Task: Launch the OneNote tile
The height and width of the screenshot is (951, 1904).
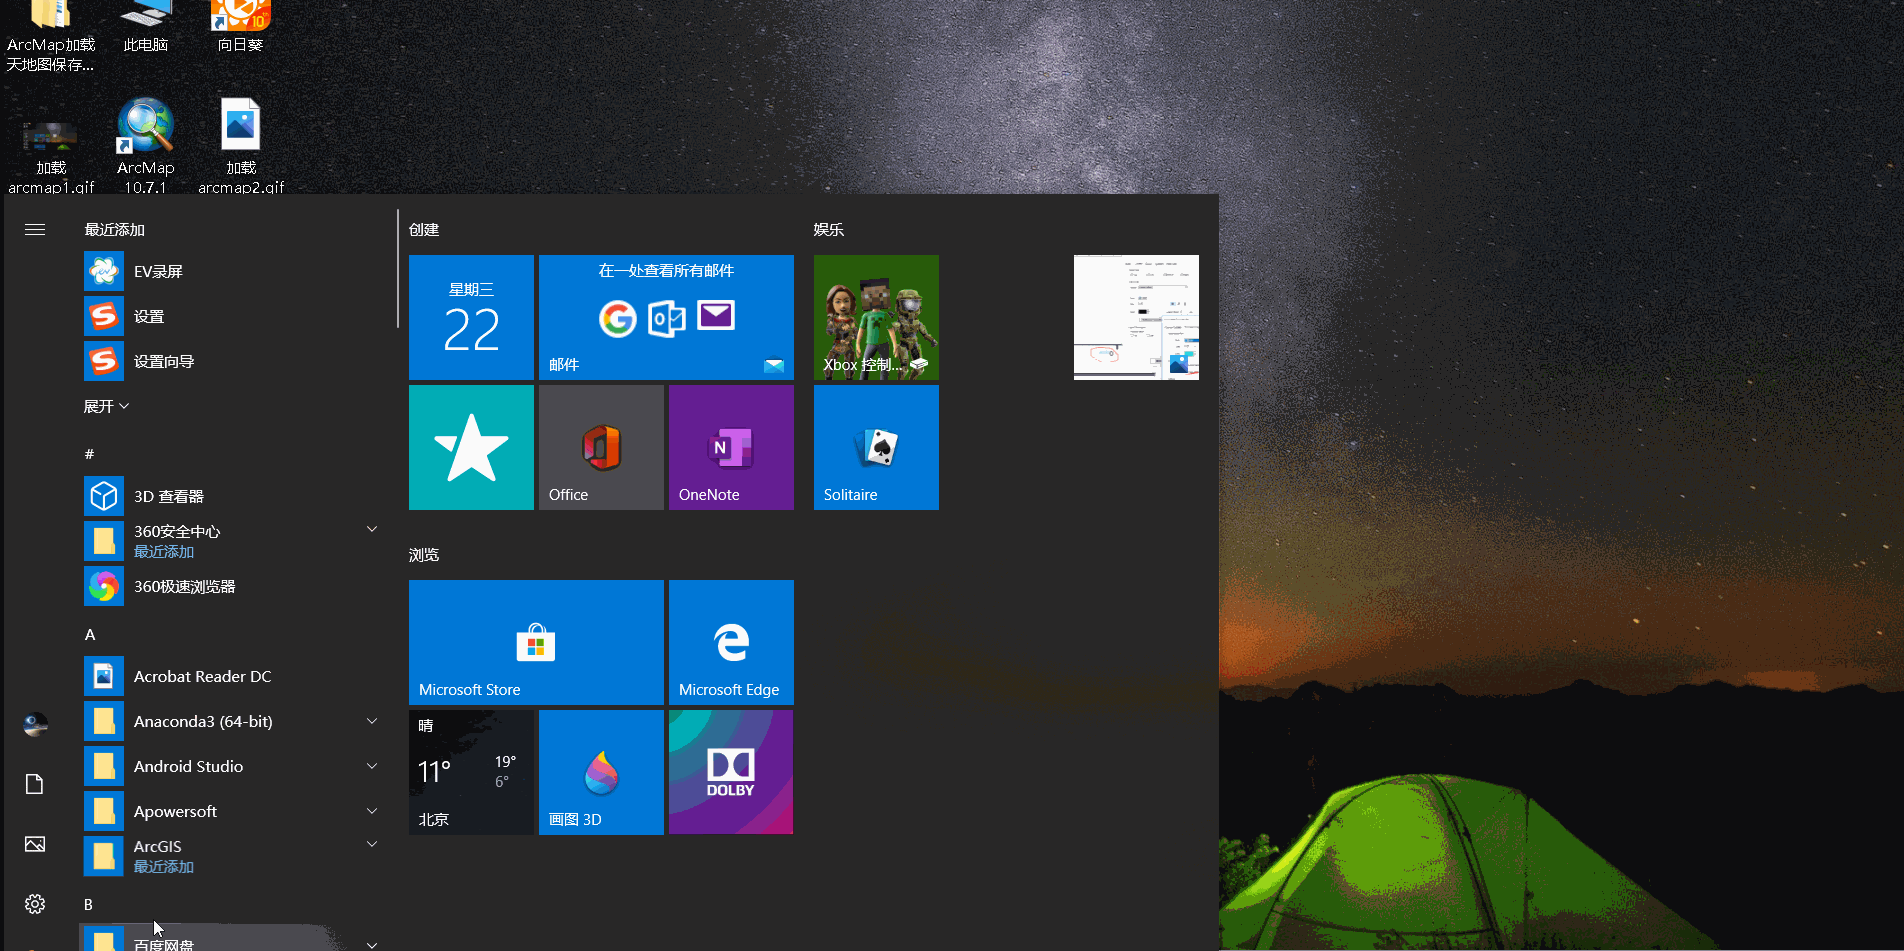Action: (731, 447)
